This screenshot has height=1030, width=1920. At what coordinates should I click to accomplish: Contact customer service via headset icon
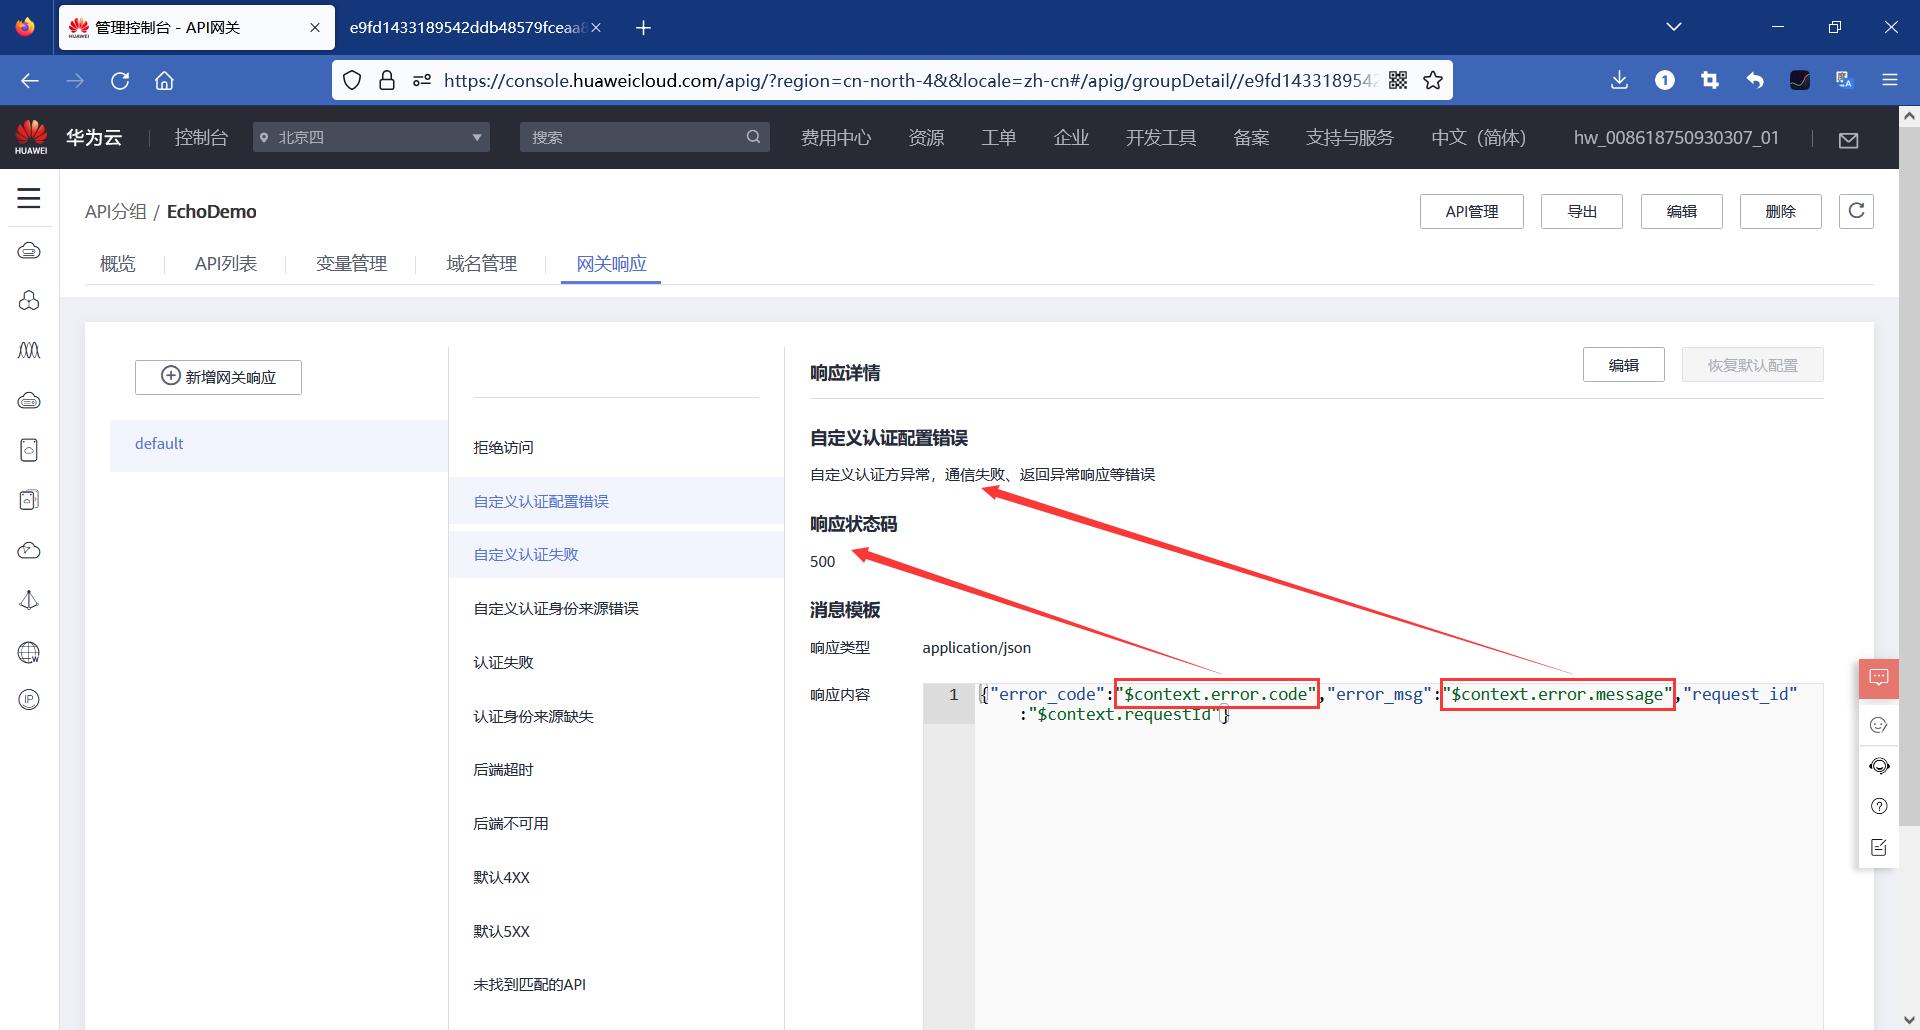pyautogui.click(x=1879, y=765)
